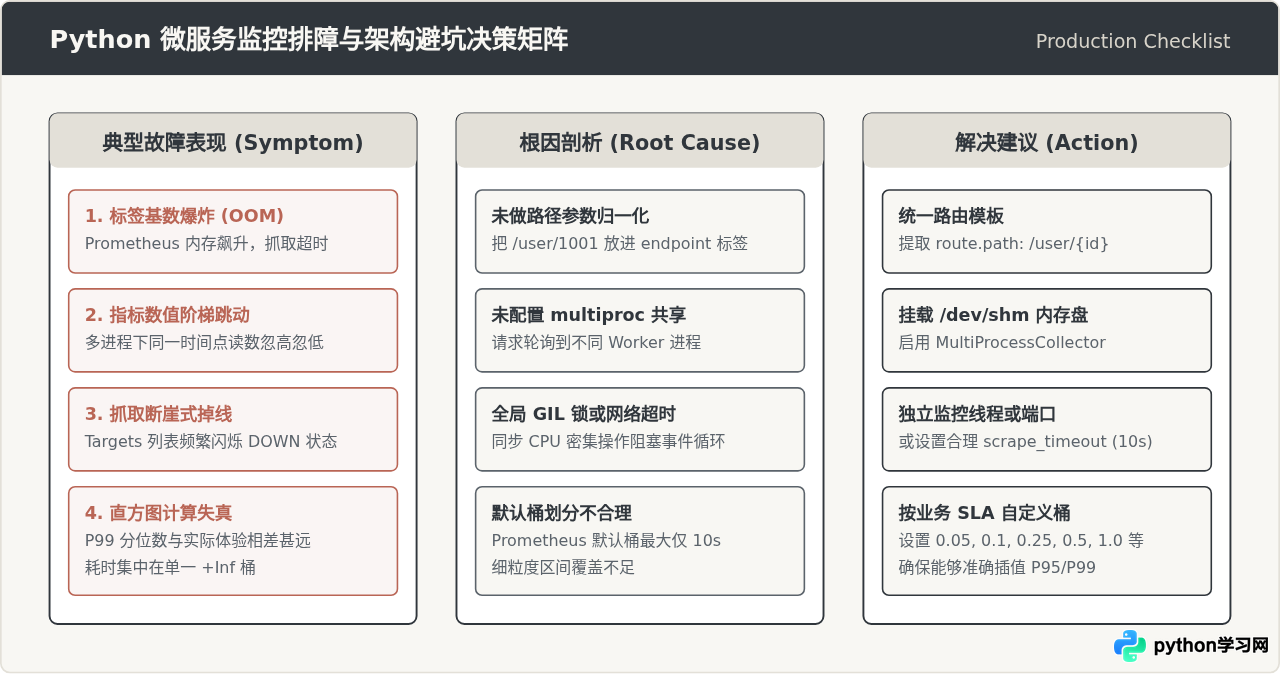Click the heading 按业务 SLA 自定义桶

[x=984, y=513]
